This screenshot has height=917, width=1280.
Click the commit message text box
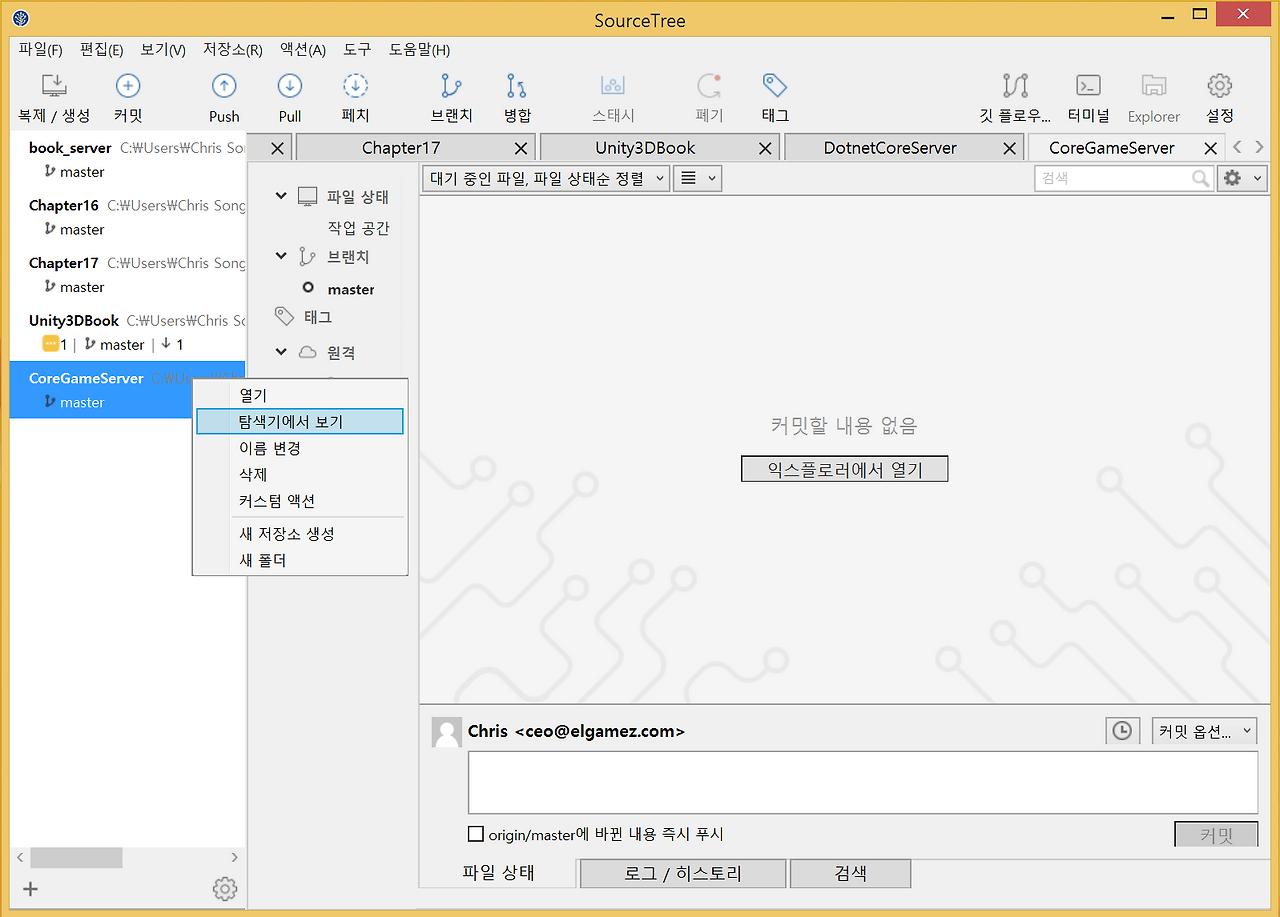click(863, 783)
